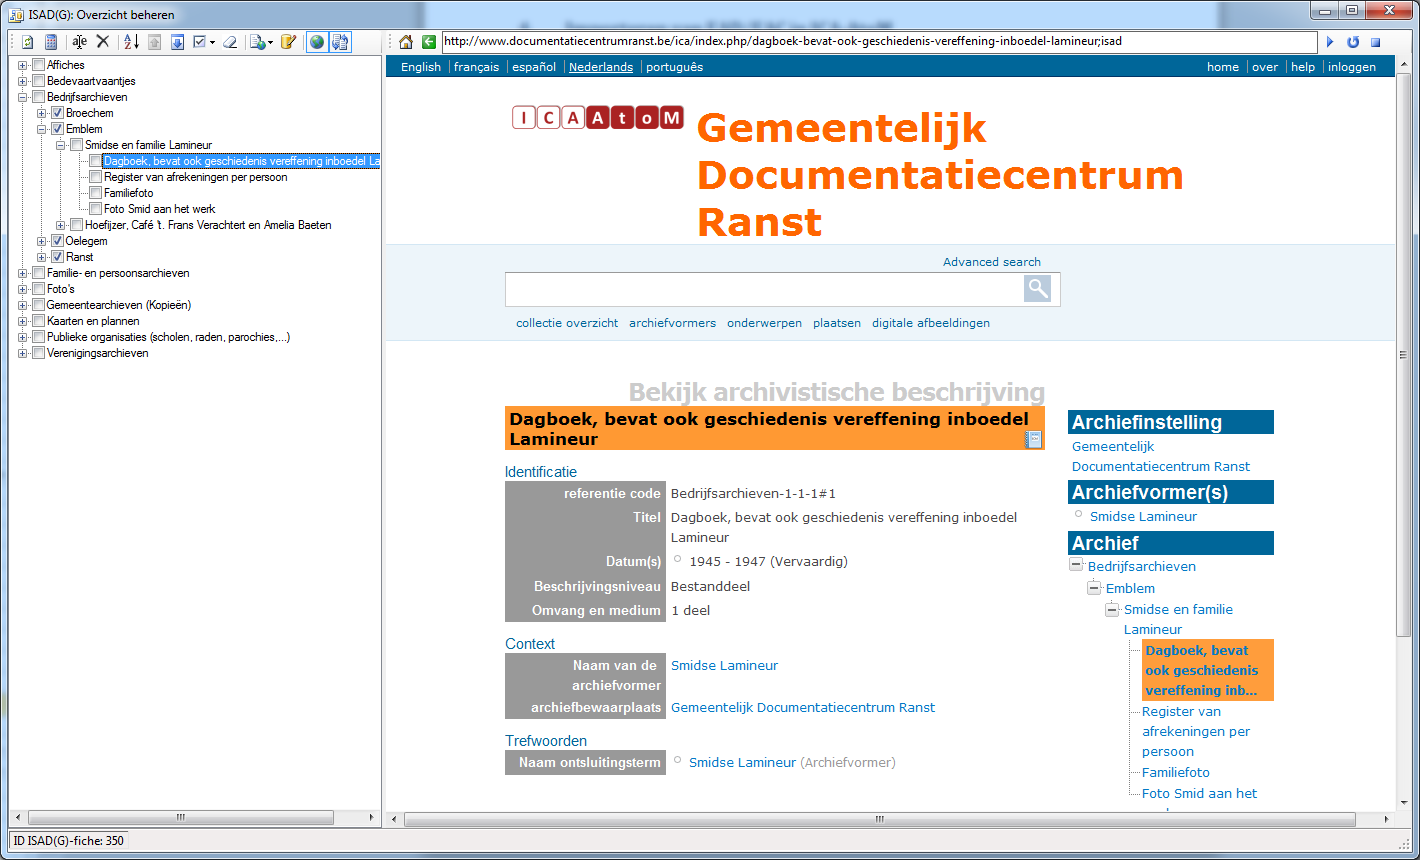This screenshot has width=1420, height=860.
Task: Expand the Hoefijzer, Café node
Action: point(61,225)
